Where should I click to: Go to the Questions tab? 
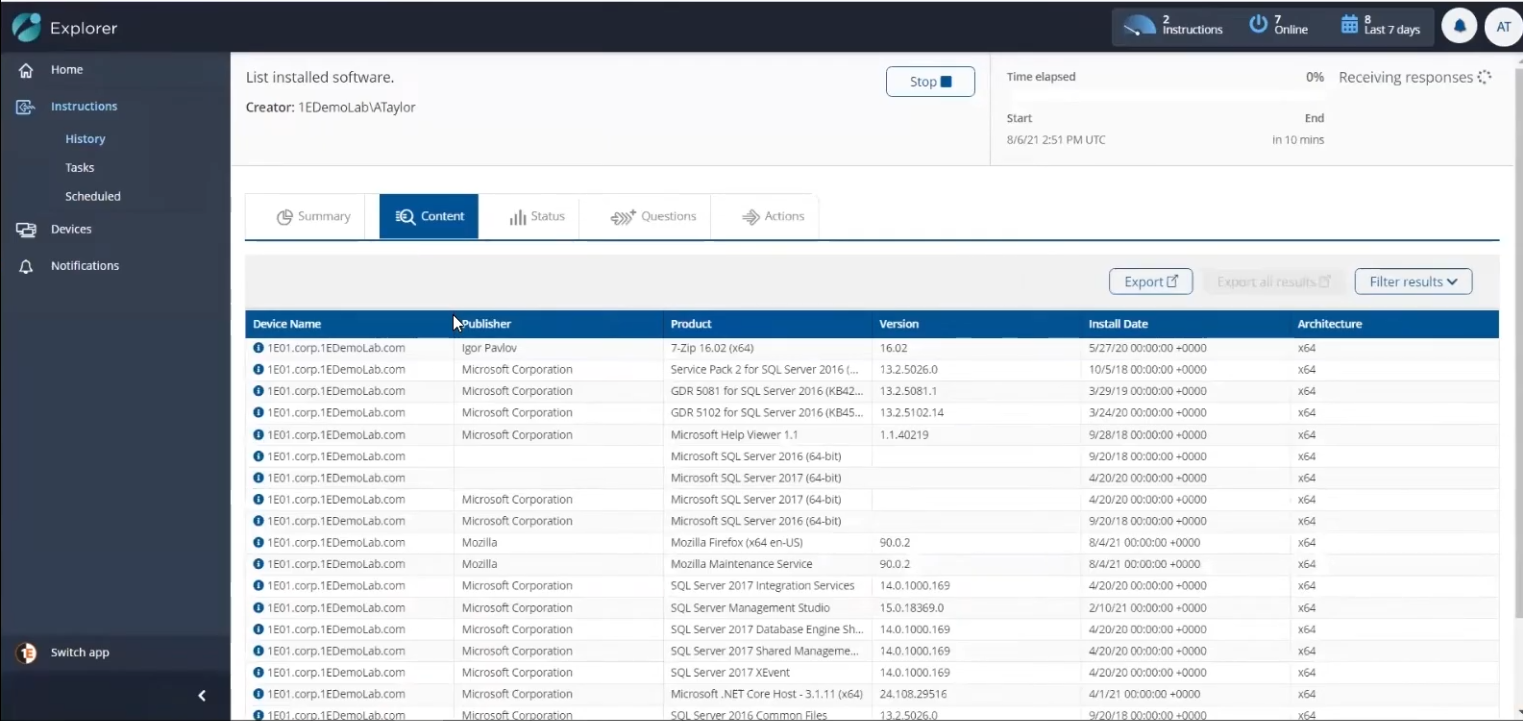click(653, 216)
